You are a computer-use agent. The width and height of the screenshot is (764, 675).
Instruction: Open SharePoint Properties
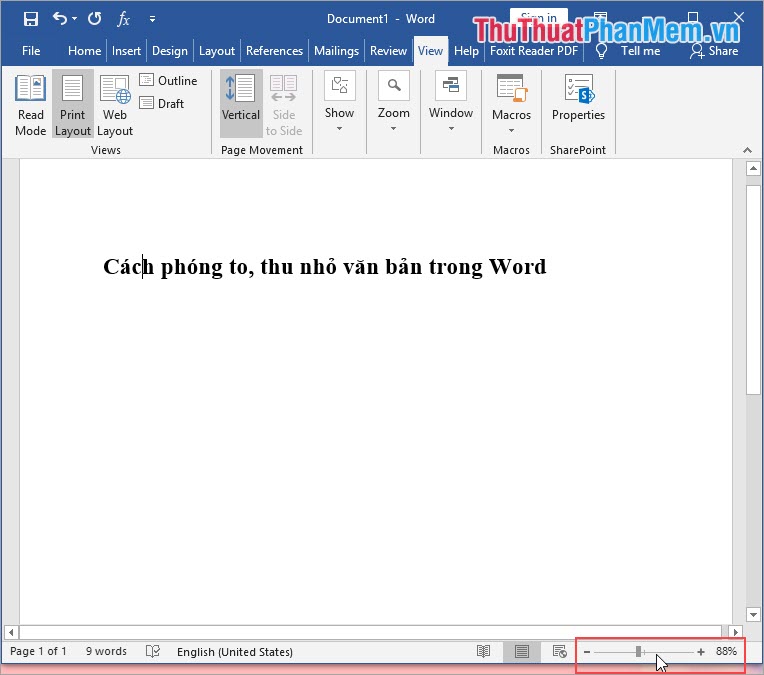click(x=578, y=97)
